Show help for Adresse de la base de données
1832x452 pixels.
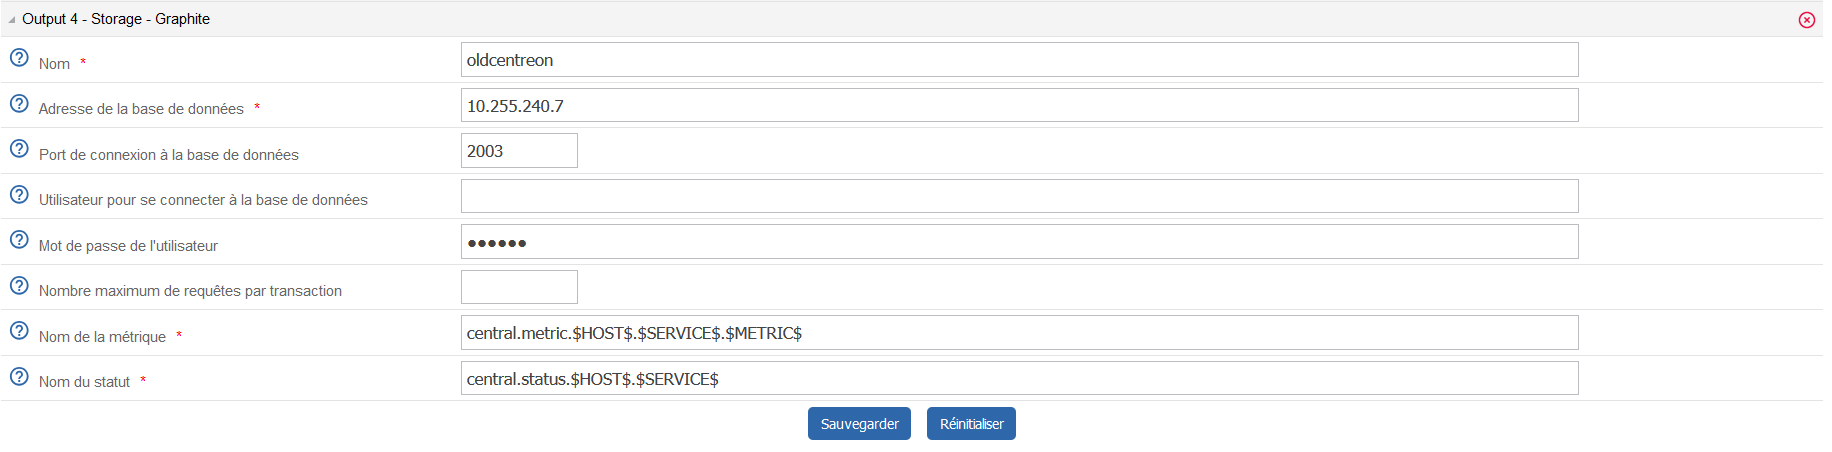[x=19, y=103]
